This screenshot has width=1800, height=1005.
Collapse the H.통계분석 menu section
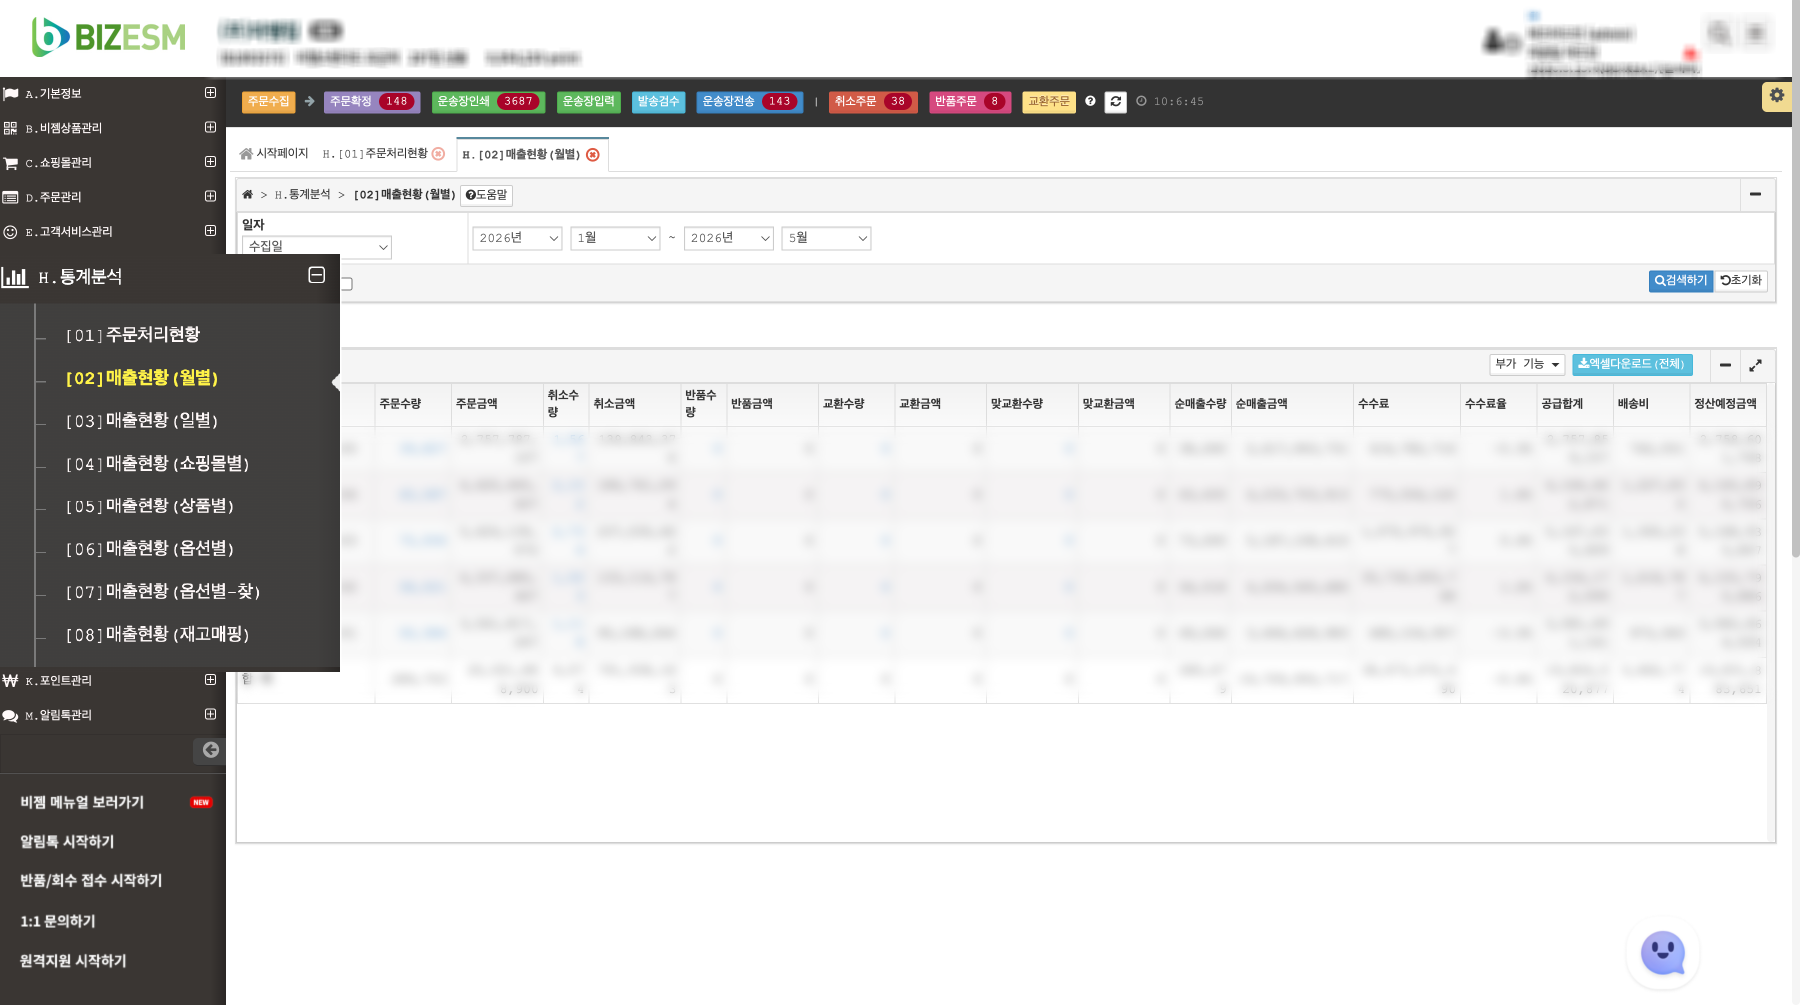(316, 275)
